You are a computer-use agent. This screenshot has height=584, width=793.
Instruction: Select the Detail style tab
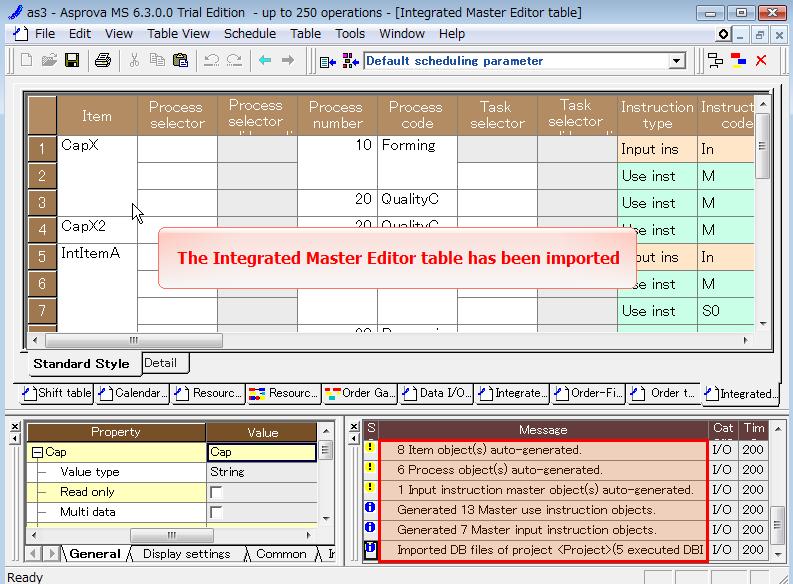[x=160, y=363]
